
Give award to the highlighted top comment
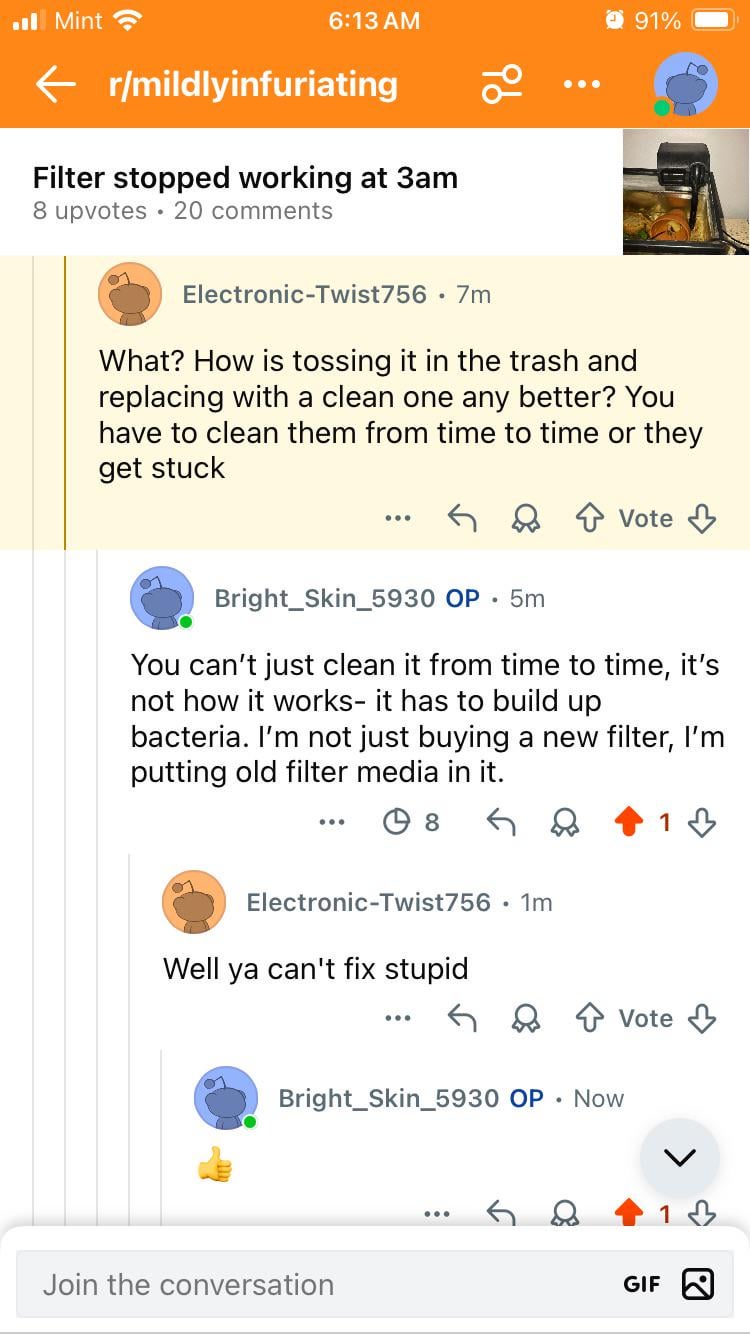coord(525,518)
